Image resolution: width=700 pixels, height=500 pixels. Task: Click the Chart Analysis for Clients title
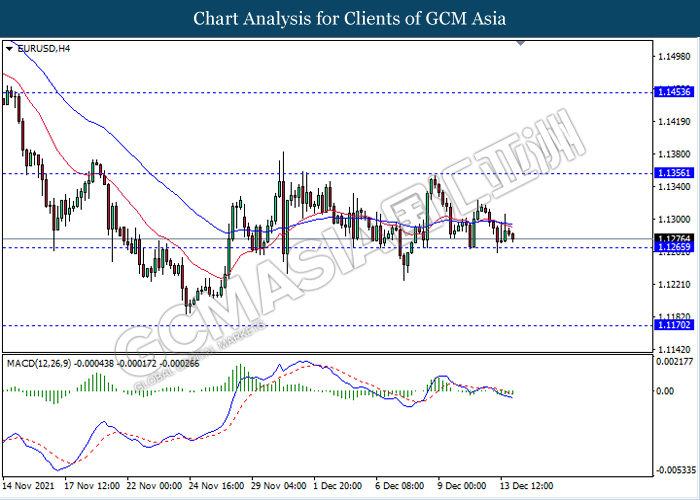pyautogui.click(x=350, y=19)
